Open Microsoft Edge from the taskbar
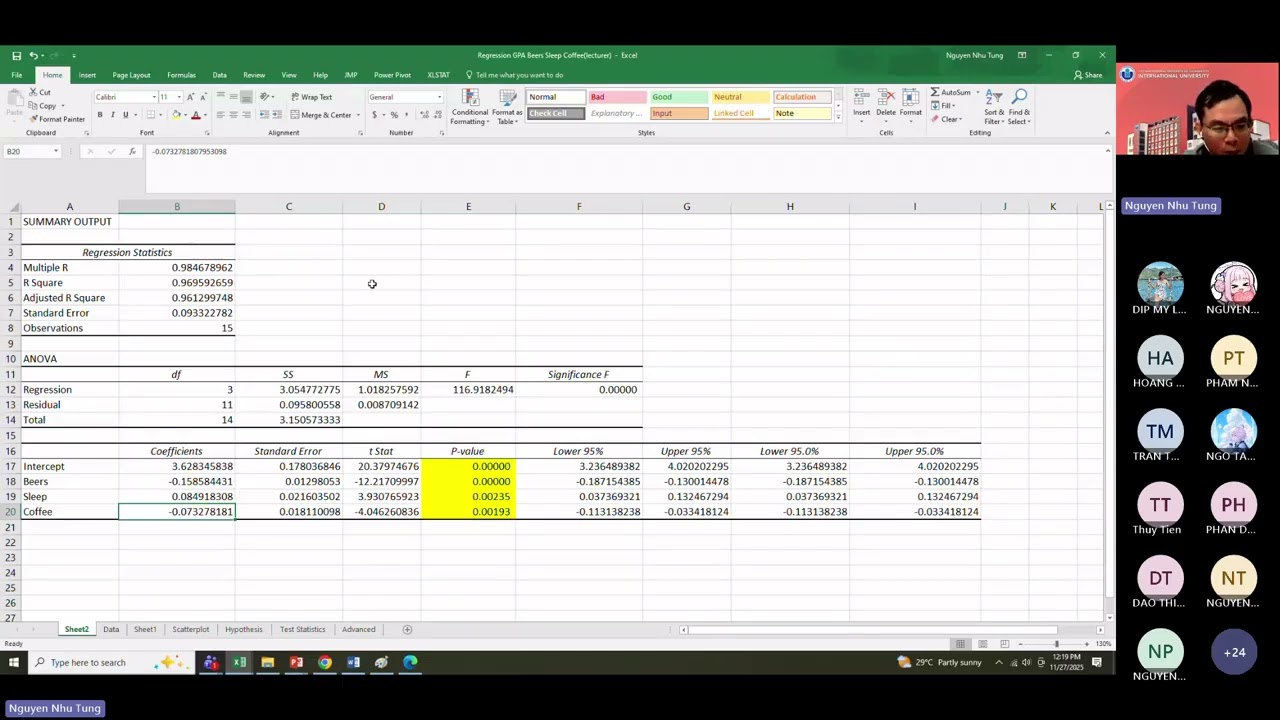This screenshot has height=720, width=1280. (410, 662)
